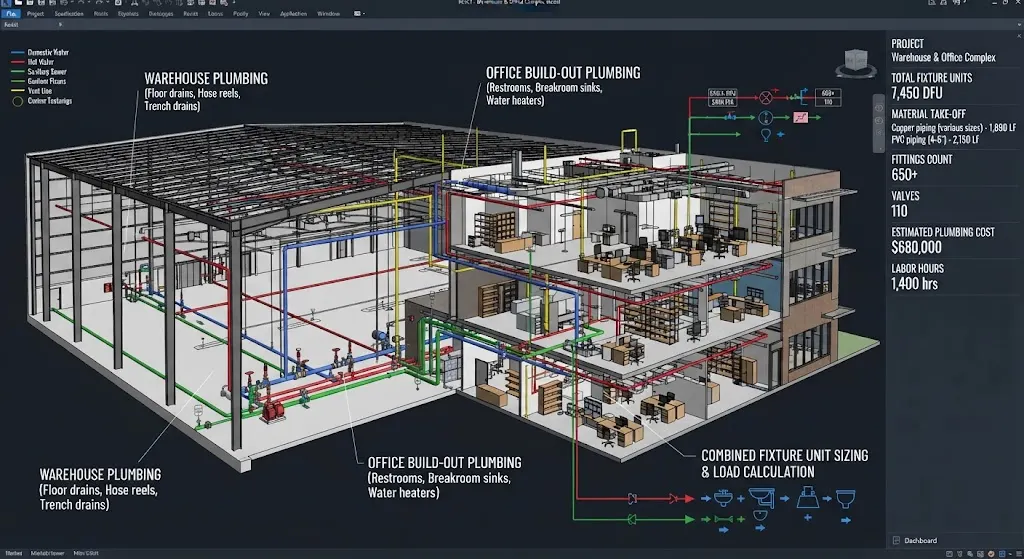The height and width of the screenshot is (559, 1024).
Task: Select the round gauge symbol on green line
Action: [765, 118]
